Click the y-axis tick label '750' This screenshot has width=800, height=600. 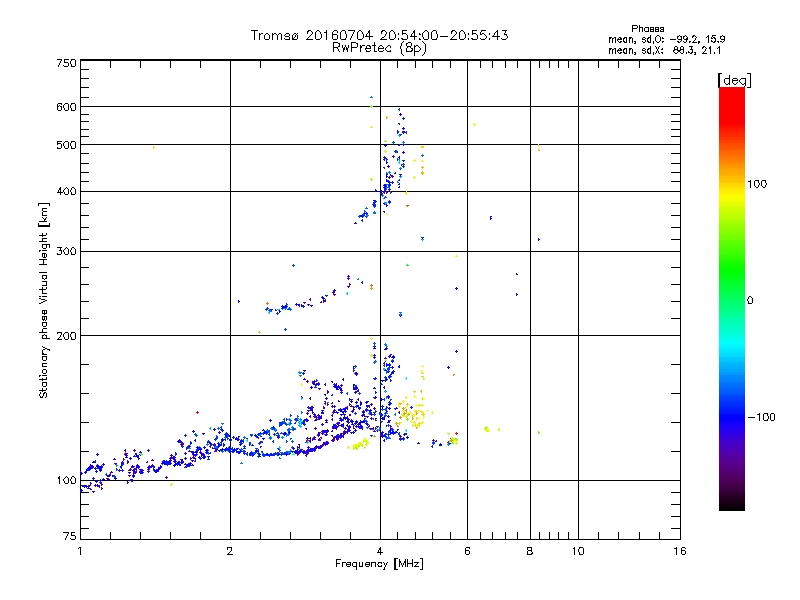66,63
